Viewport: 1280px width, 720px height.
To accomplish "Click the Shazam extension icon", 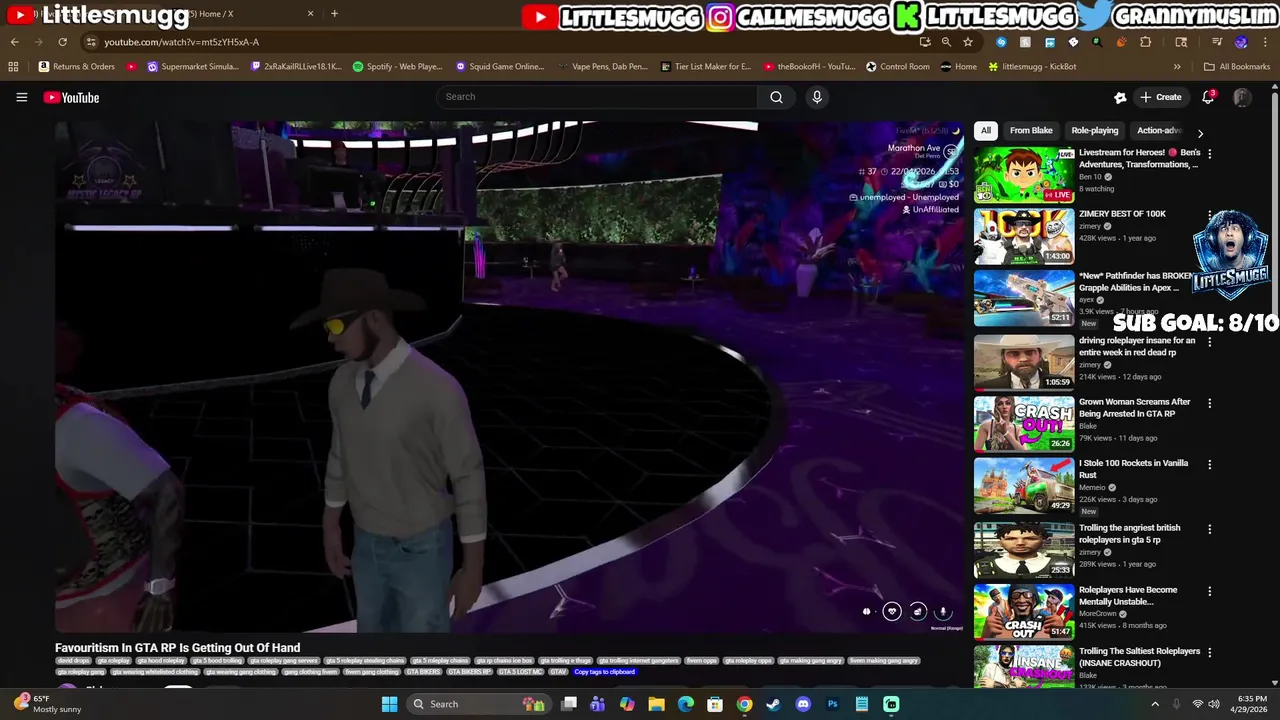I will (1001, 42).
